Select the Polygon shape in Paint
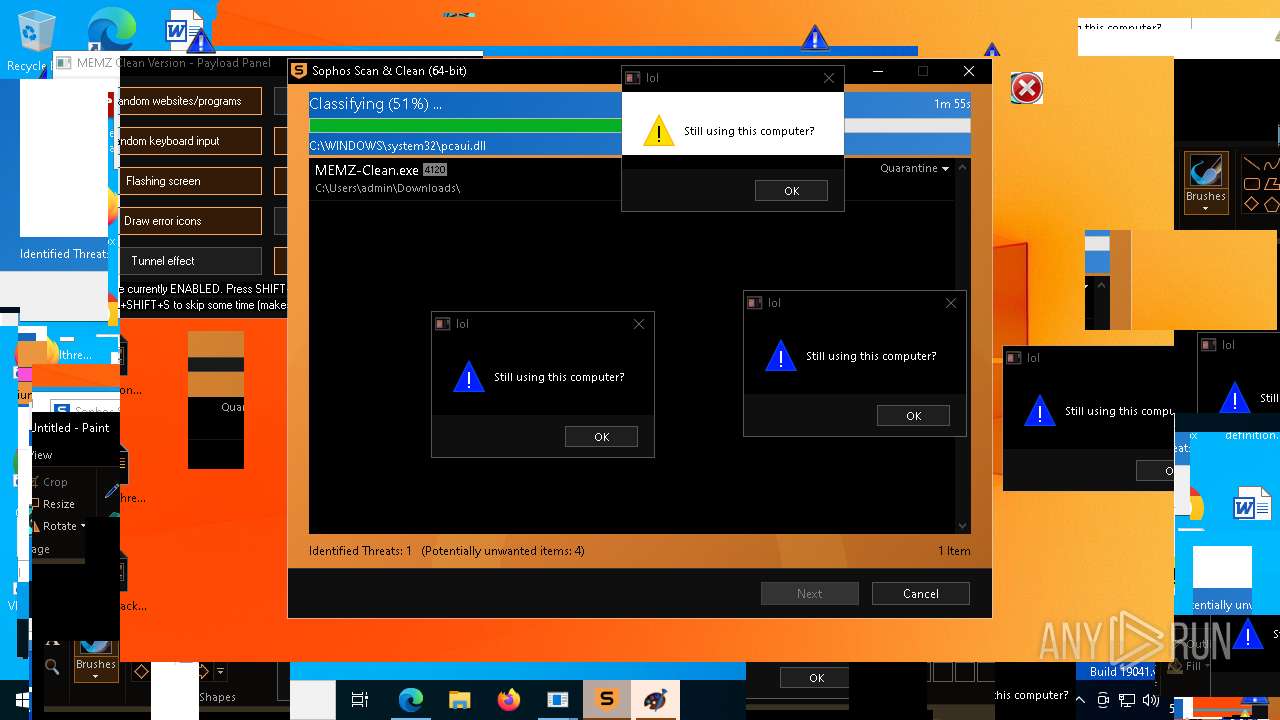The height and width of the screenshot is (720, 1280). coord(1271,184)
